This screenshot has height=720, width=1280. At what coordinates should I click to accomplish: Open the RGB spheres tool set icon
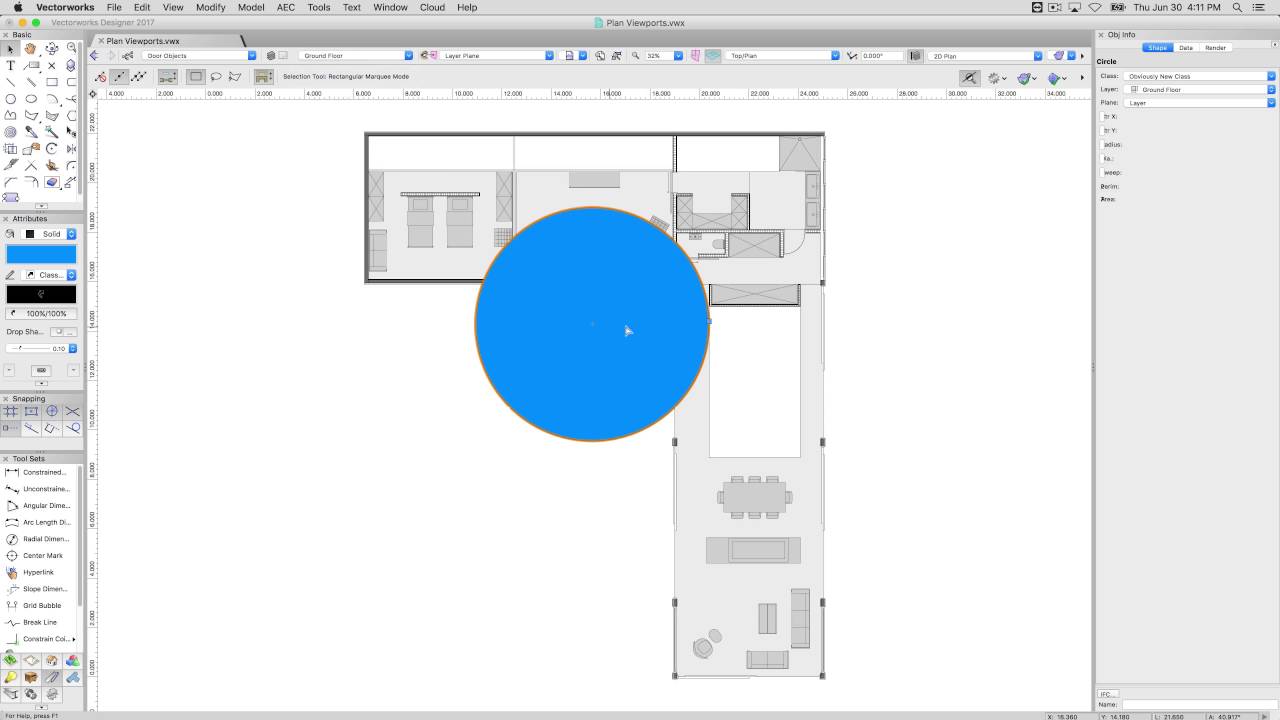72,660
